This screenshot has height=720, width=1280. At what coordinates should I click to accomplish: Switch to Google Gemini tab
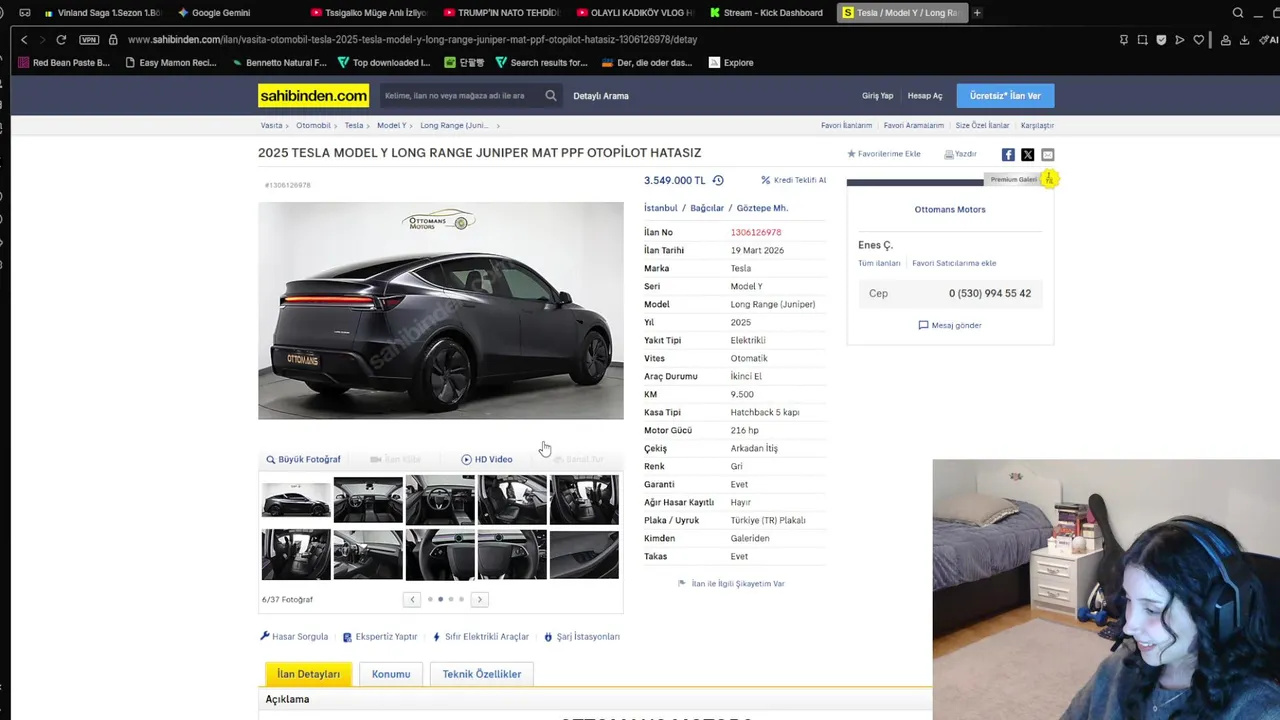tap(213, 13)
